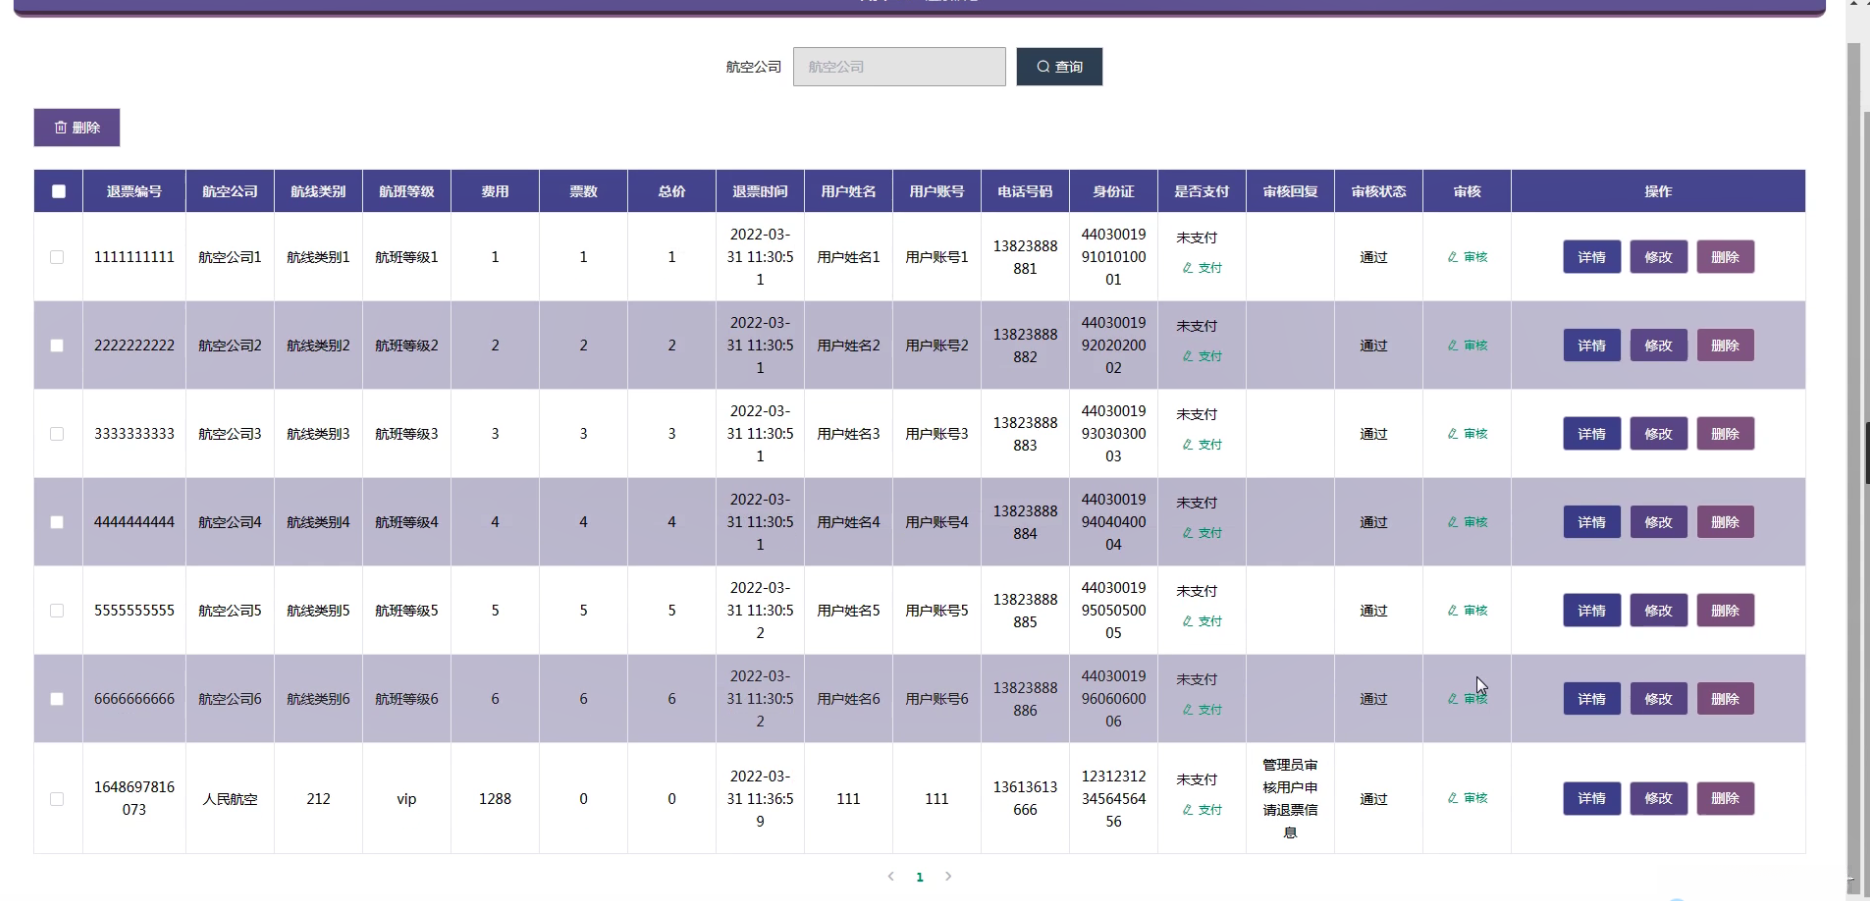
Task: Click the 审核 review icon for 航空公司2
Action: click(x=1467, y=346)
